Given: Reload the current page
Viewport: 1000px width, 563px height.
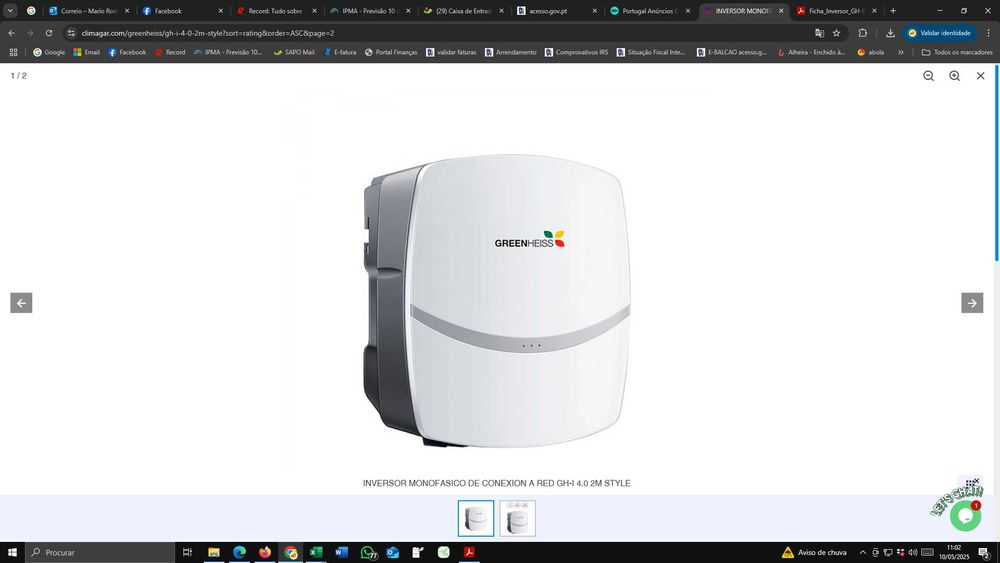Looking at the screenshot, I should tap(48, 33).
